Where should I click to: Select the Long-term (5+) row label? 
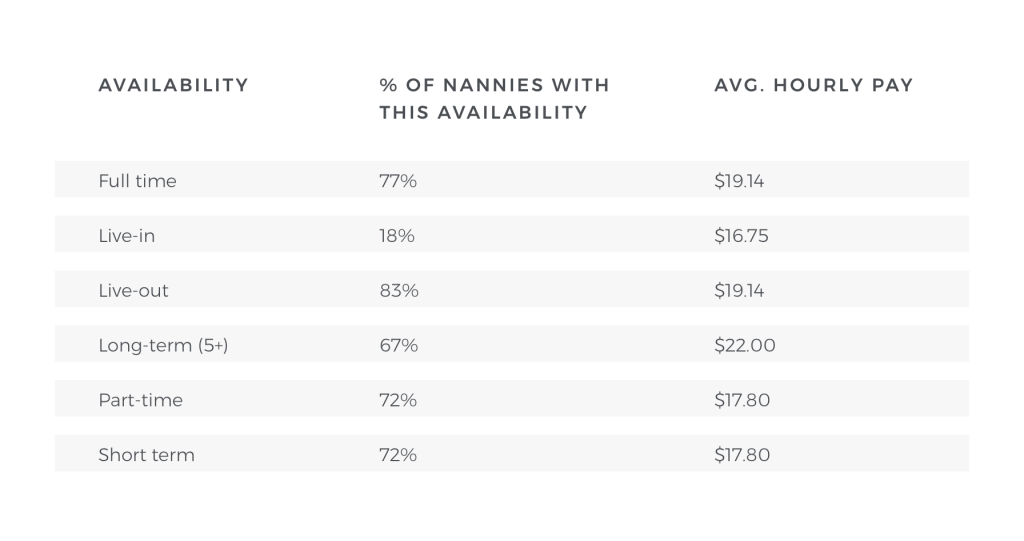tap(163, 346)
